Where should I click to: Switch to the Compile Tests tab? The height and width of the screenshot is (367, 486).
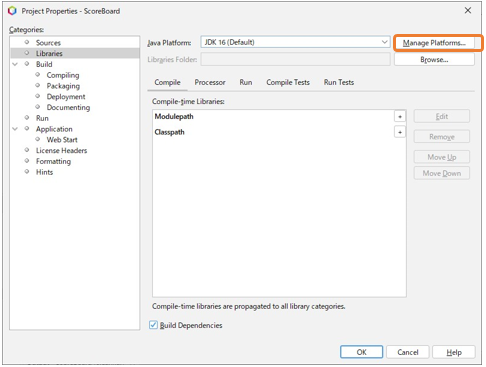288,82
